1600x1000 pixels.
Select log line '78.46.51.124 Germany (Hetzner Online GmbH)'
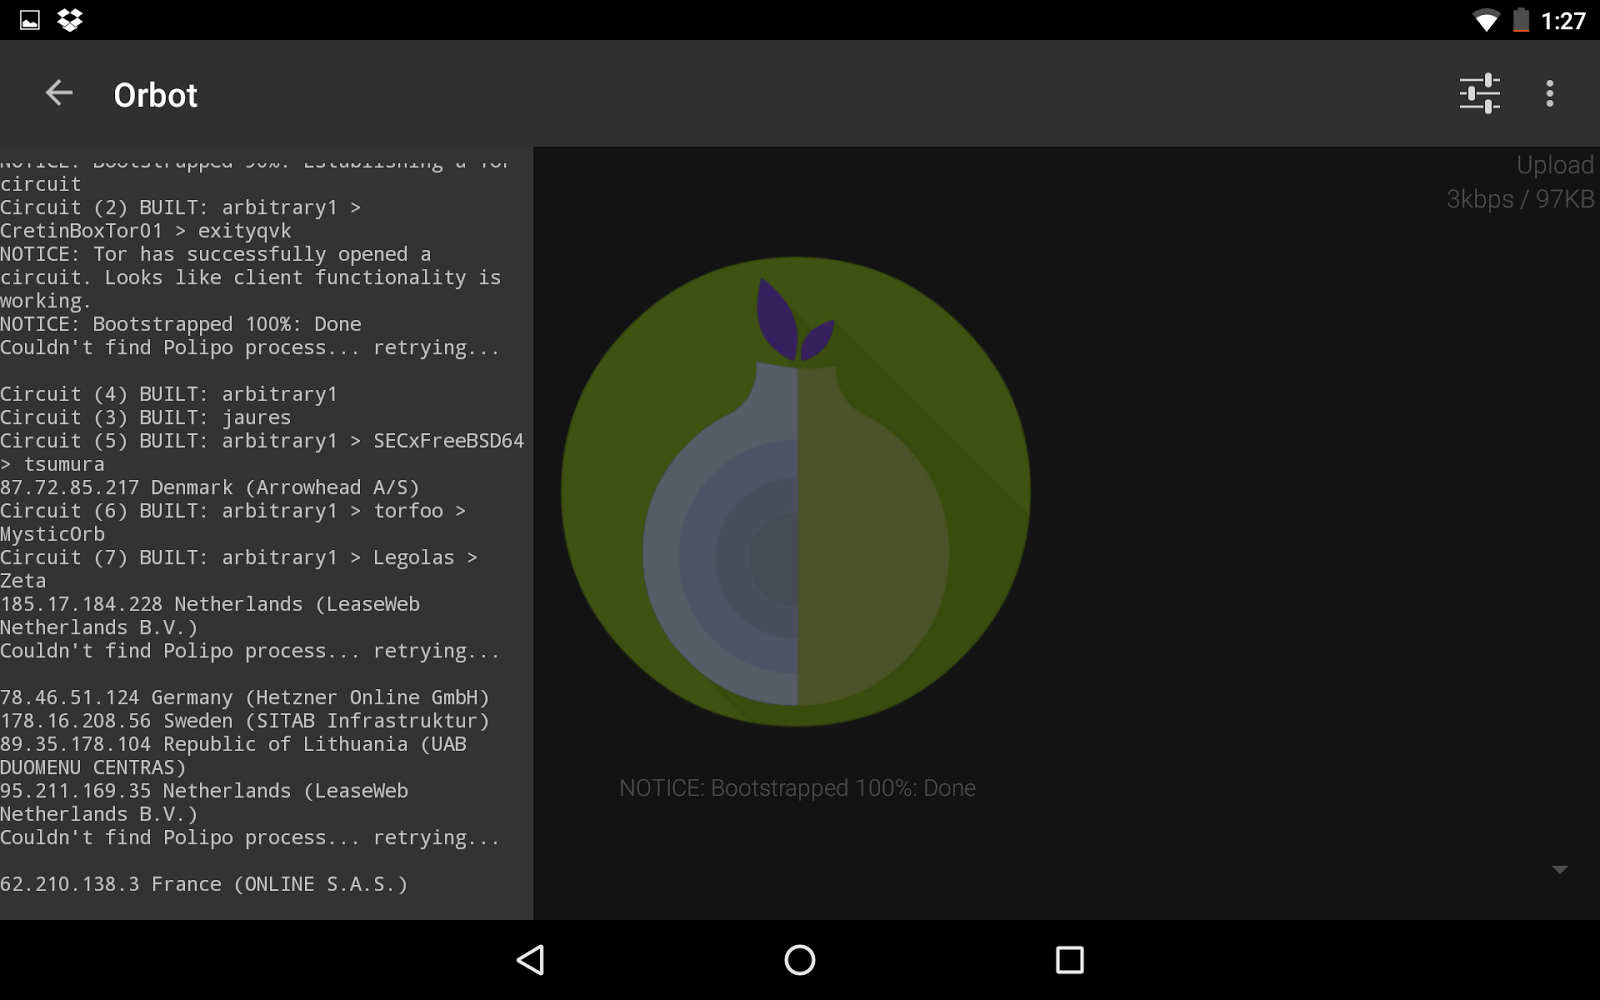(245, 698)
